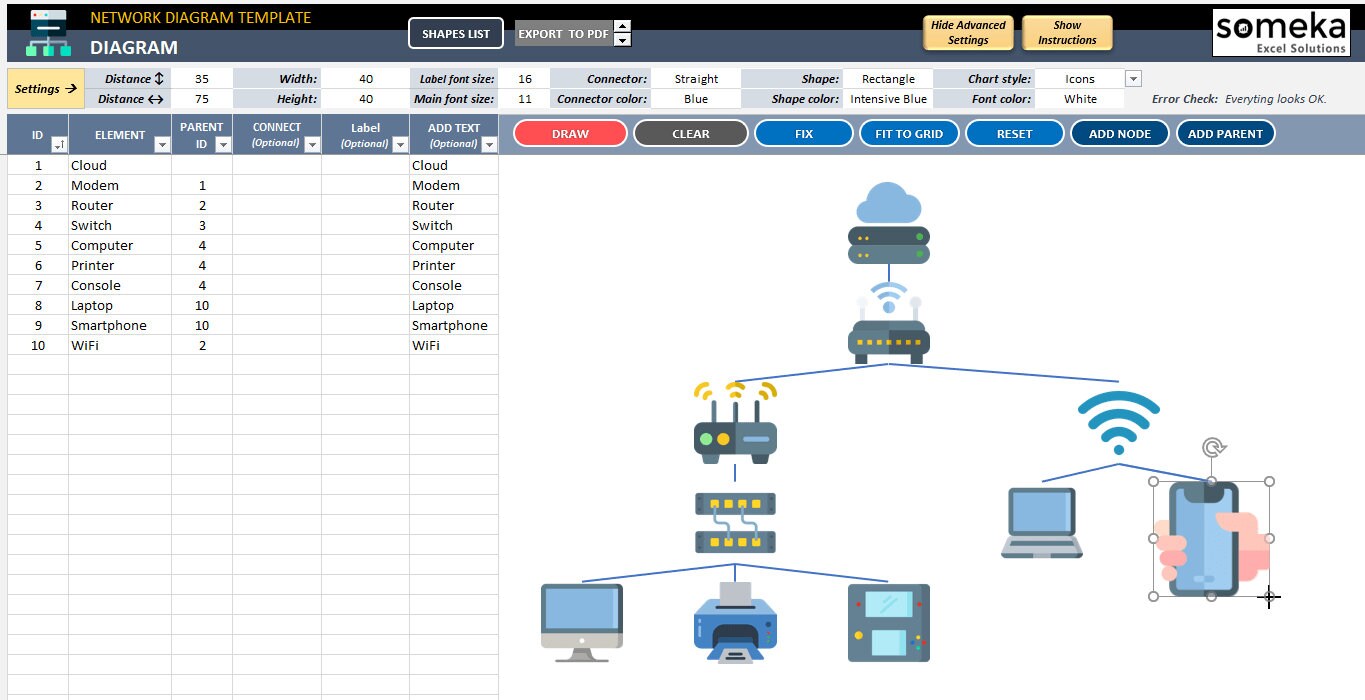Viewport: 1365px width, 700px height.
Task: Select the modem icon below the cloud
Action: click(889, 322)
